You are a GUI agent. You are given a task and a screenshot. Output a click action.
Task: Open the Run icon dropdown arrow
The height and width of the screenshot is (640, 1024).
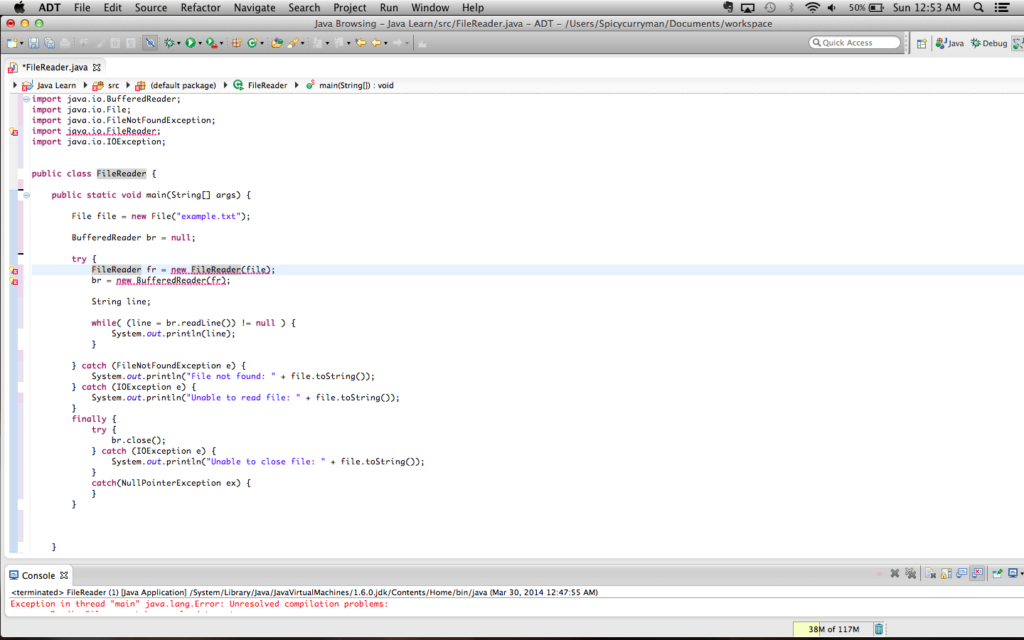[200, 43]
